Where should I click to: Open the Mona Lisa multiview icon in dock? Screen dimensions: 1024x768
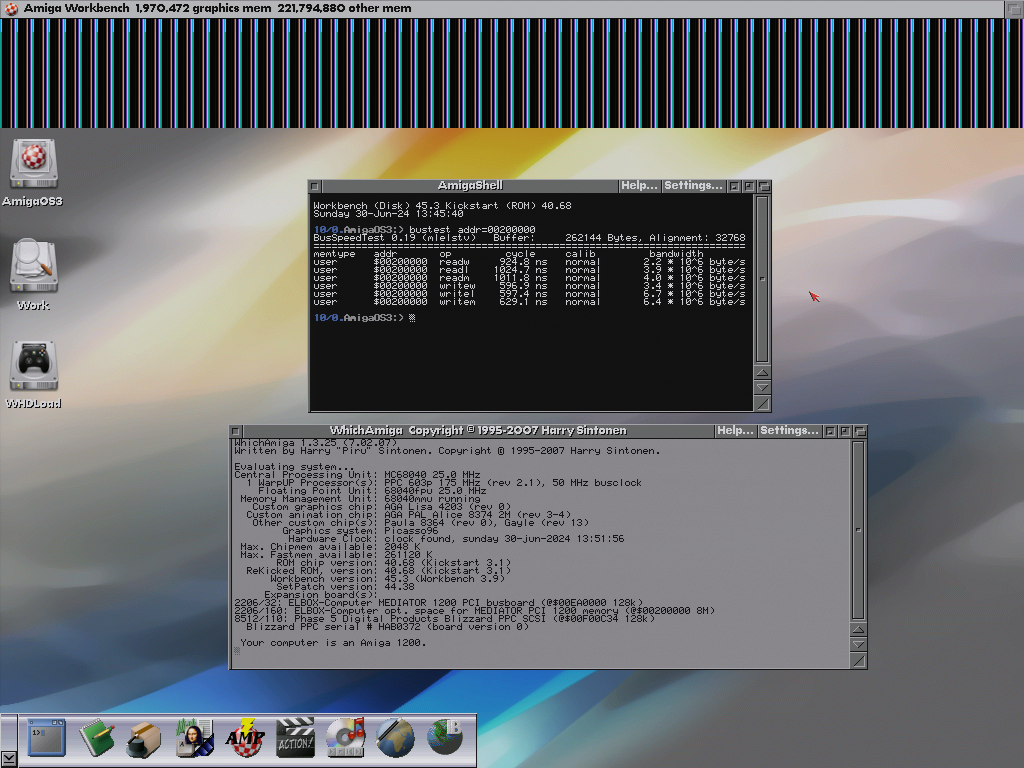194,738
